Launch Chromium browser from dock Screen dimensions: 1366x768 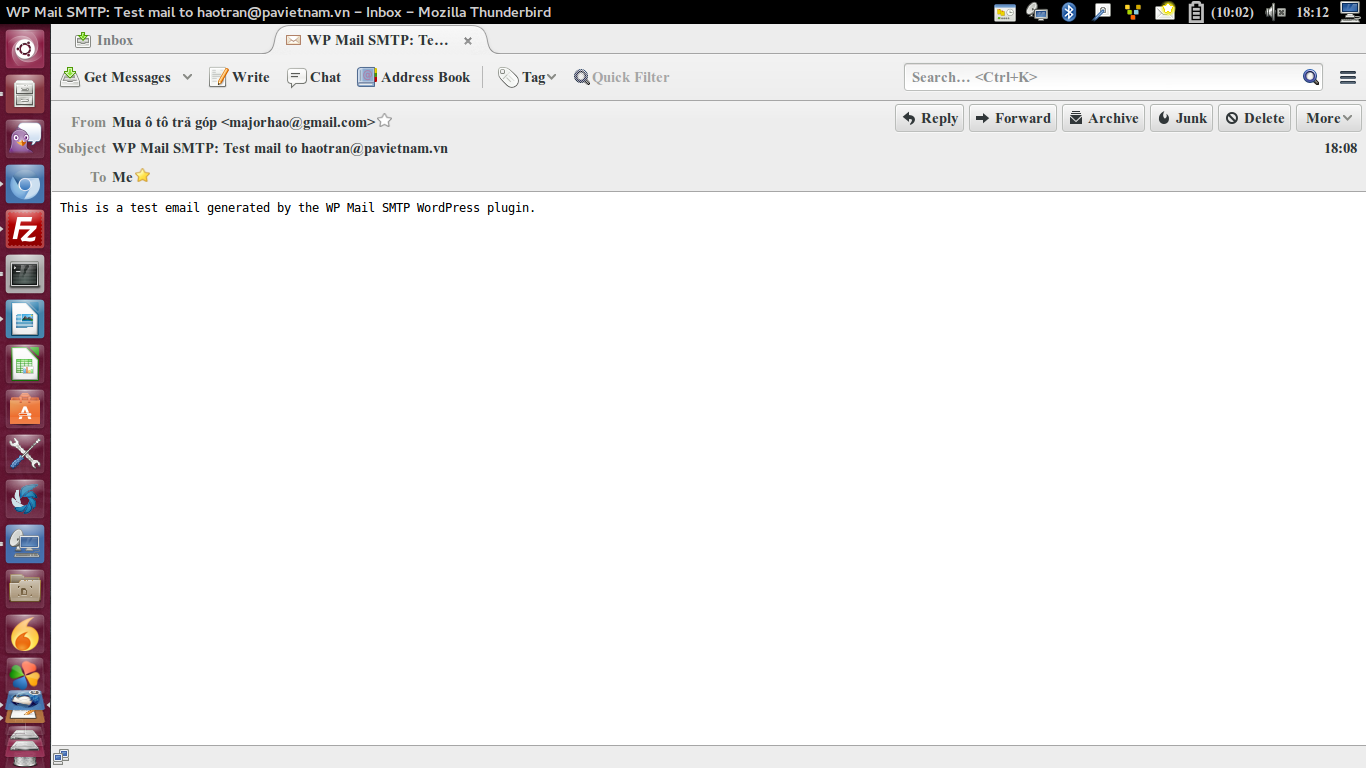coord(25,184)
